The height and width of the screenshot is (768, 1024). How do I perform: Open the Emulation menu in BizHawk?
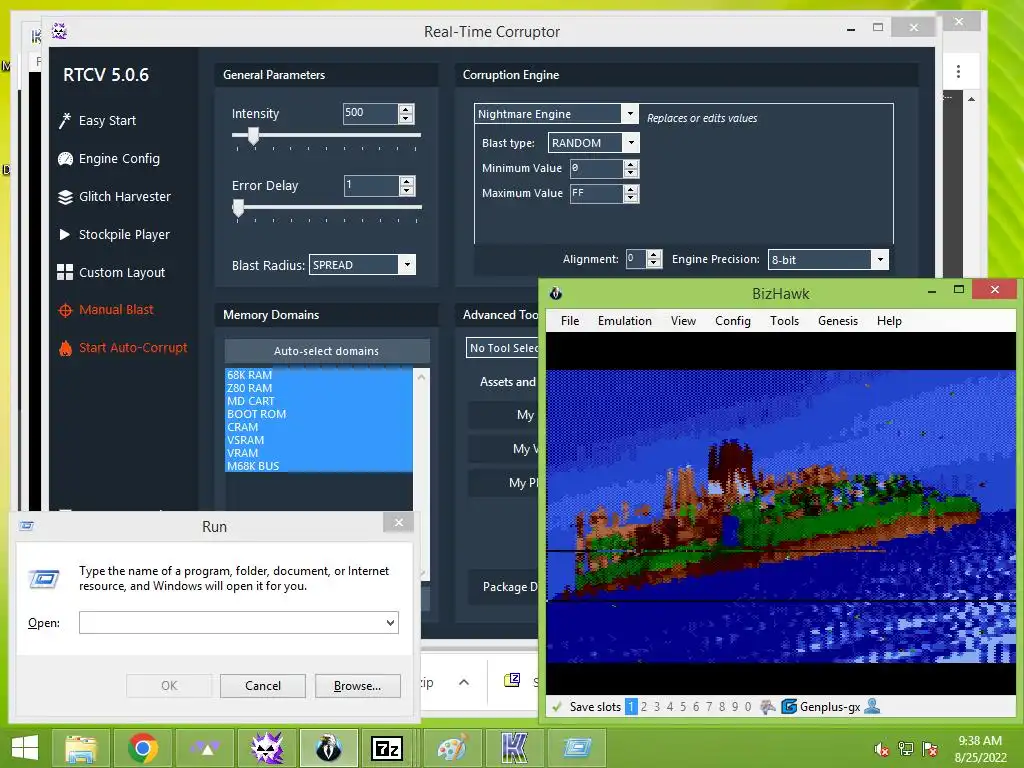tap(625, 321)
